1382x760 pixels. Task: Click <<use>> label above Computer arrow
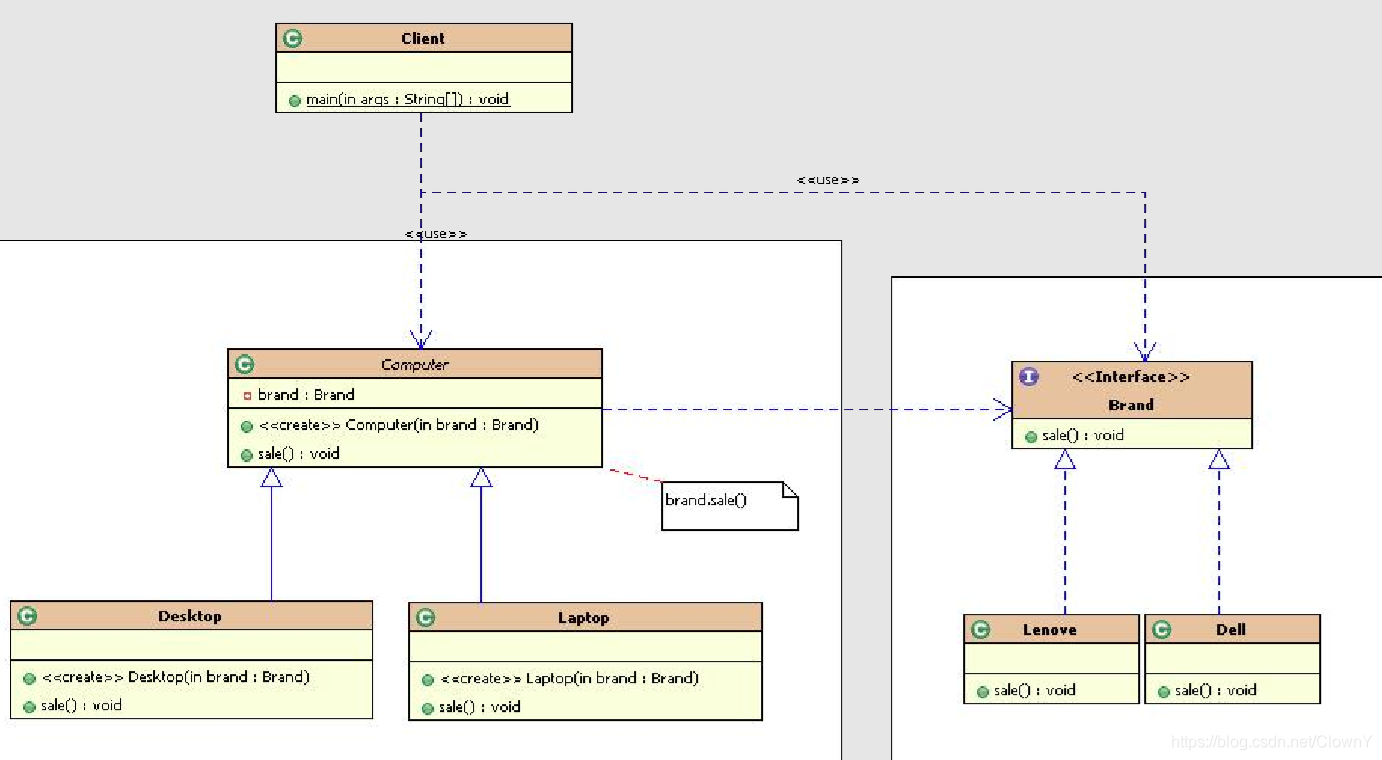coord(436,234)
